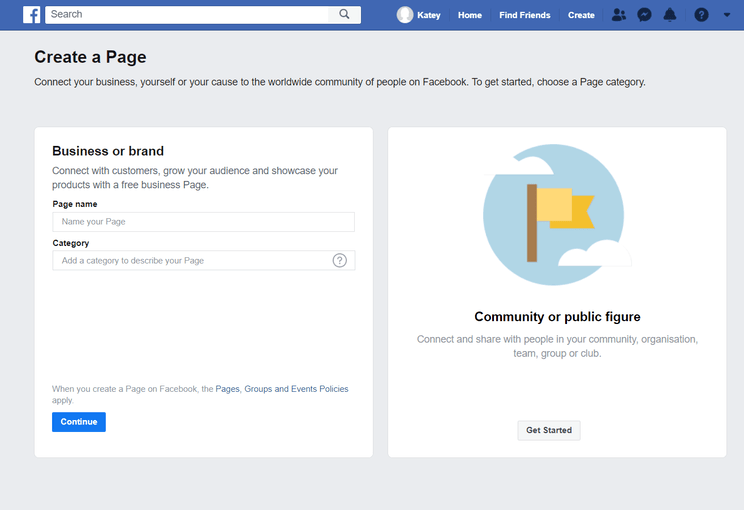
Task: Open the Create menu
Action: (581, 15)
